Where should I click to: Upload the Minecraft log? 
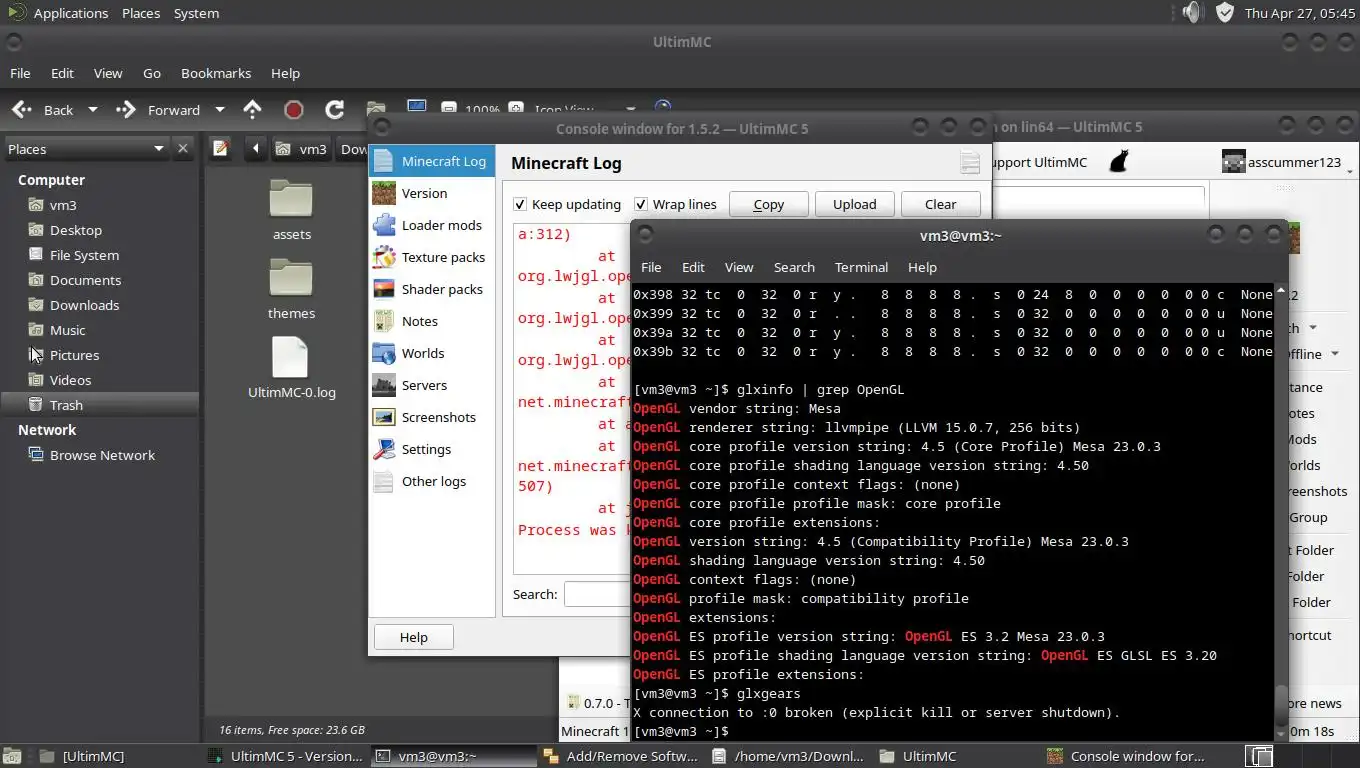coord(854,204)
